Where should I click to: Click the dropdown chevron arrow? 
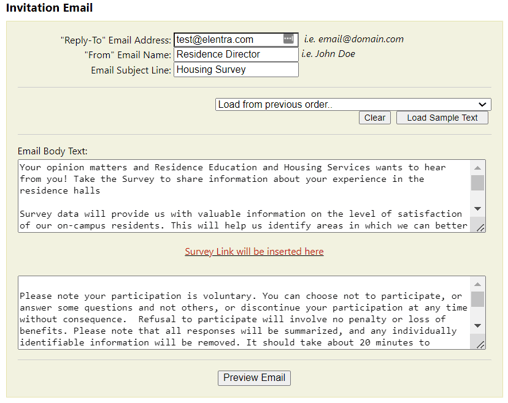[x=482, y=105]
